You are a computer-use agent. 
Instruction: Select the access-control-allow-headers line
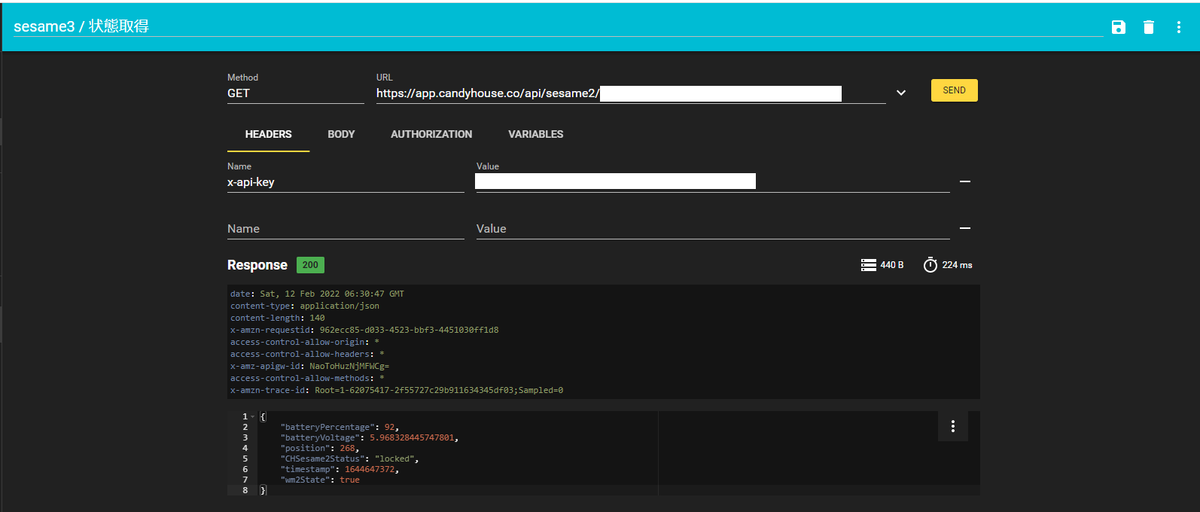point(307,354)
